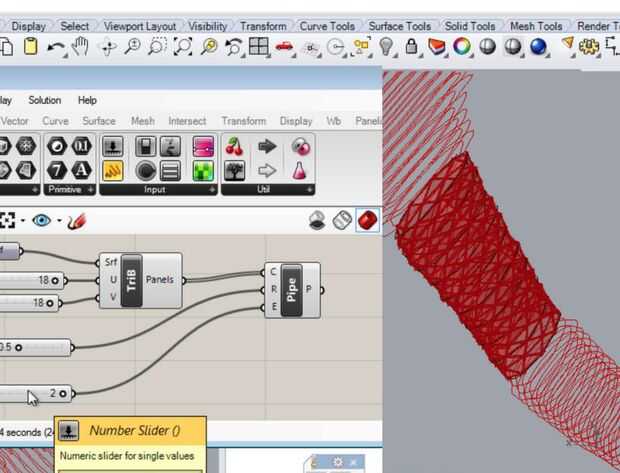Switch to the Wb tab in Grasshopper
620x473 pixels.
[334, 121]
